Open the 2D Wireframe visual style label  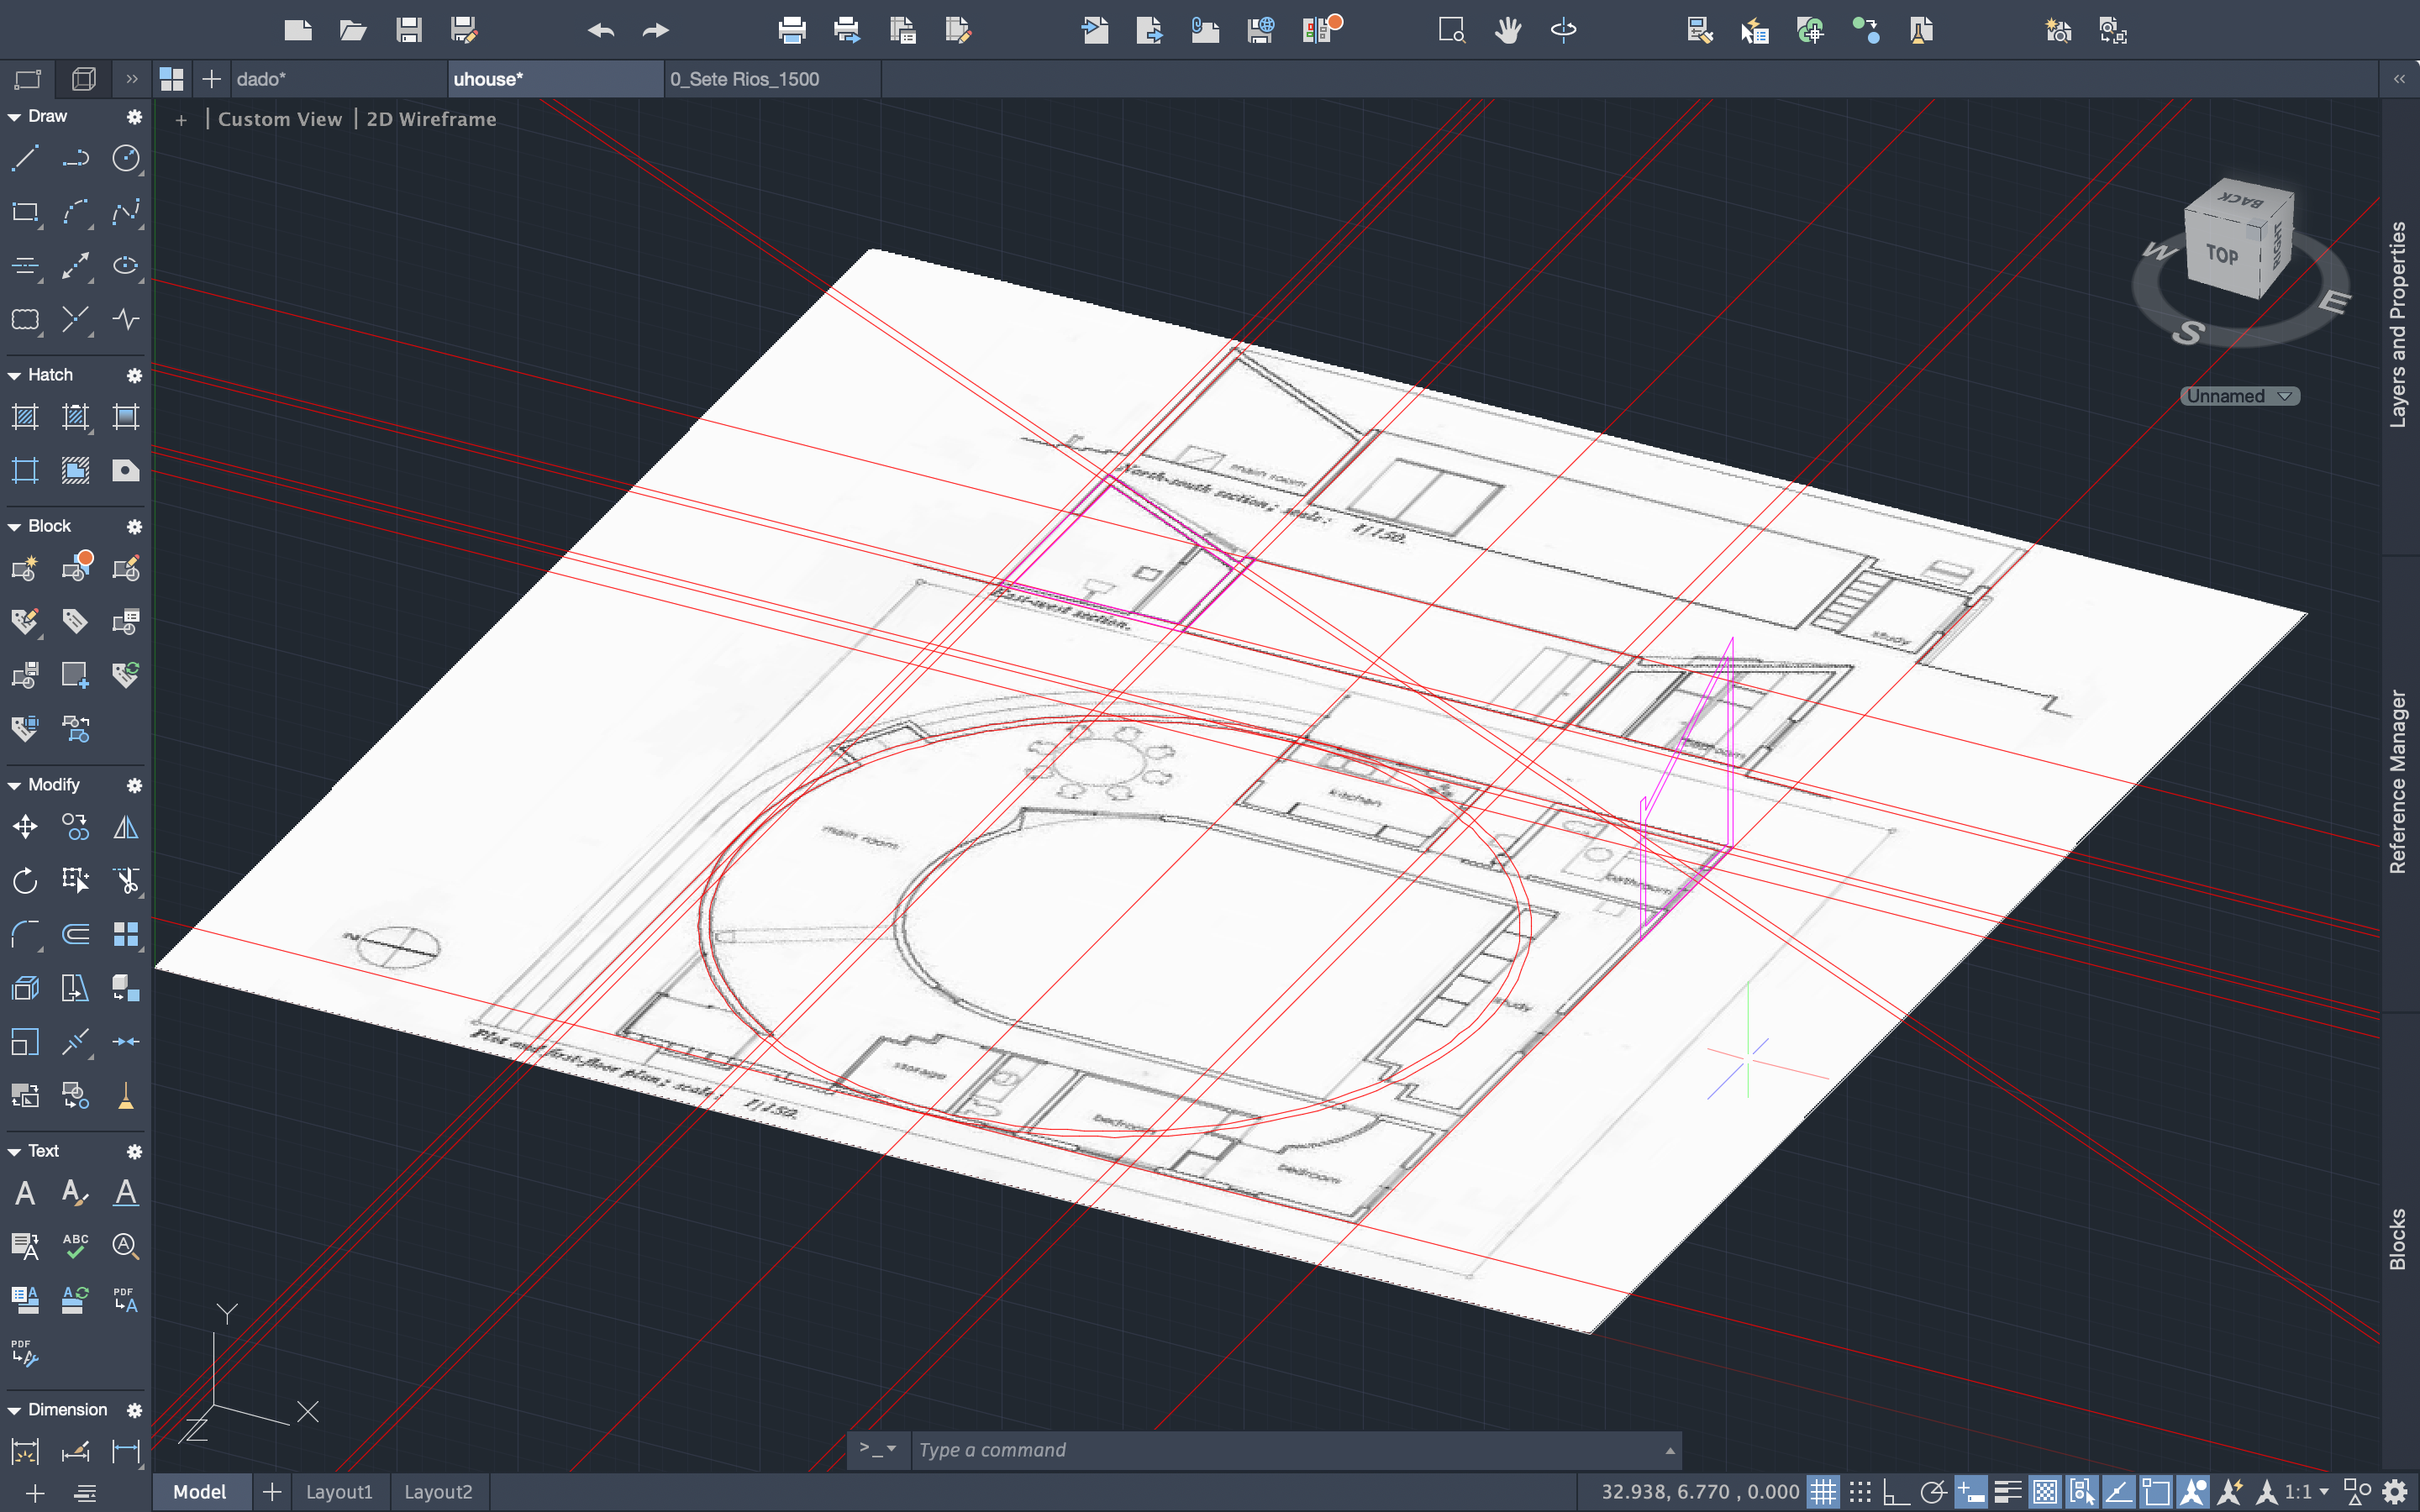click(x=431, y=119)
